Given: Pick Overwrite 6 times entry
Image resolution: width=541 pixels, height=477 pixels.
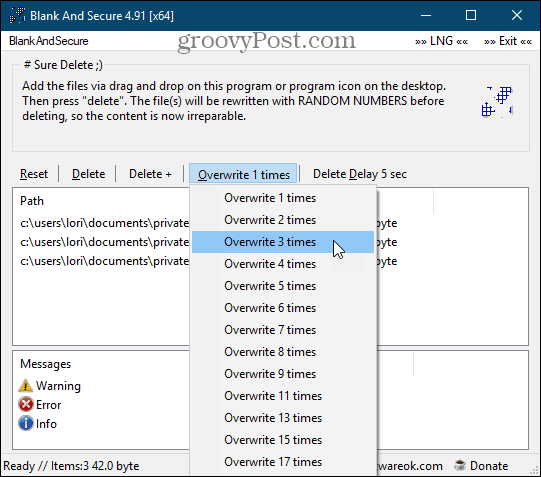Looking at the screenshot, I should coord(283,308).
